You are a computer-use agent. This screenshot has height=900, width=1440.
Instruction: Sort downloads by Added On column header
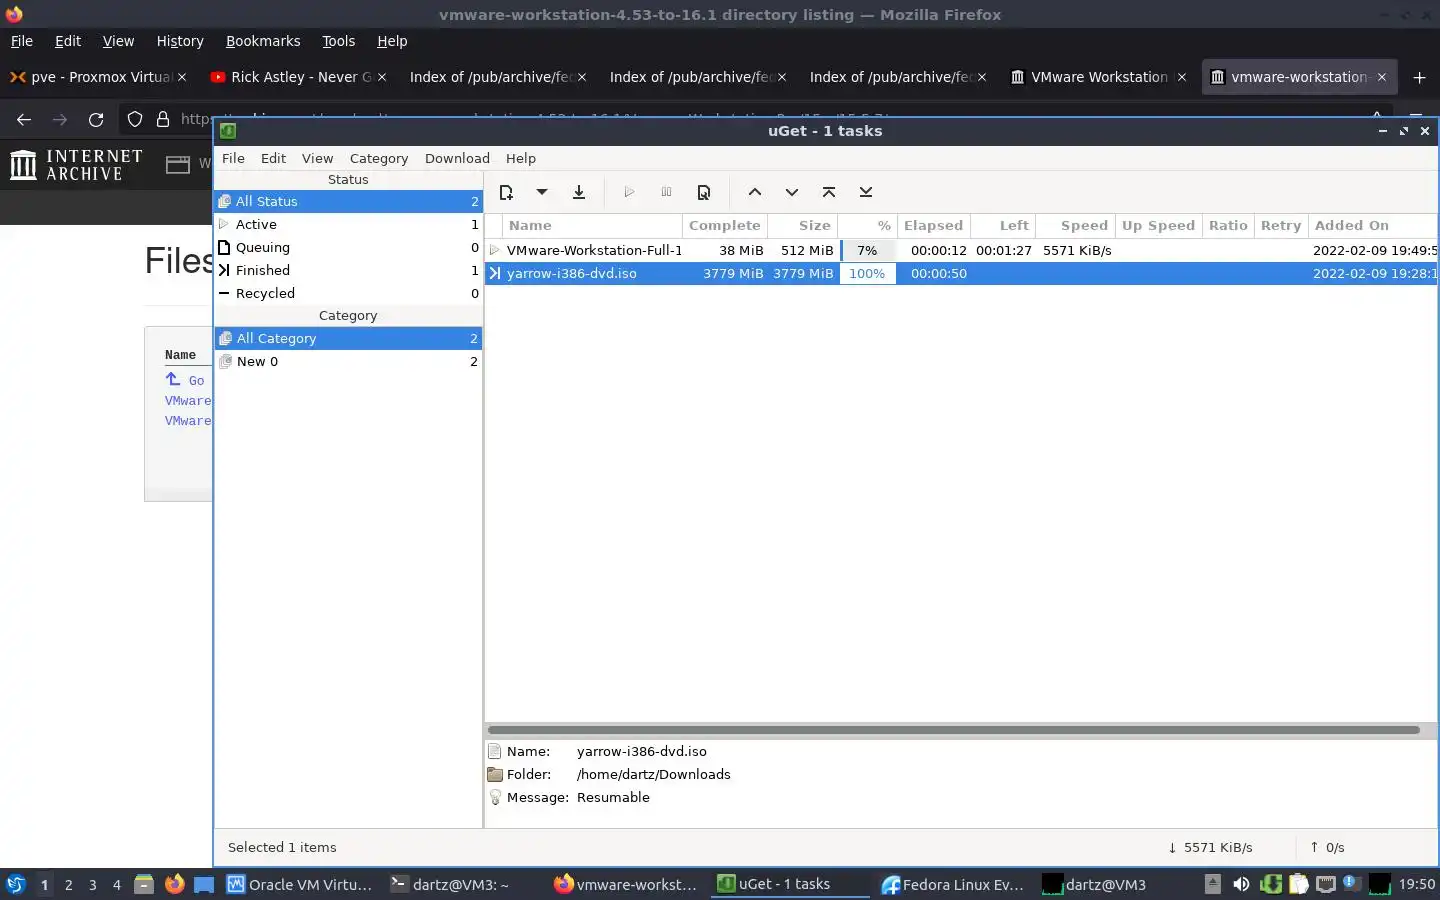pos(1372,225)
